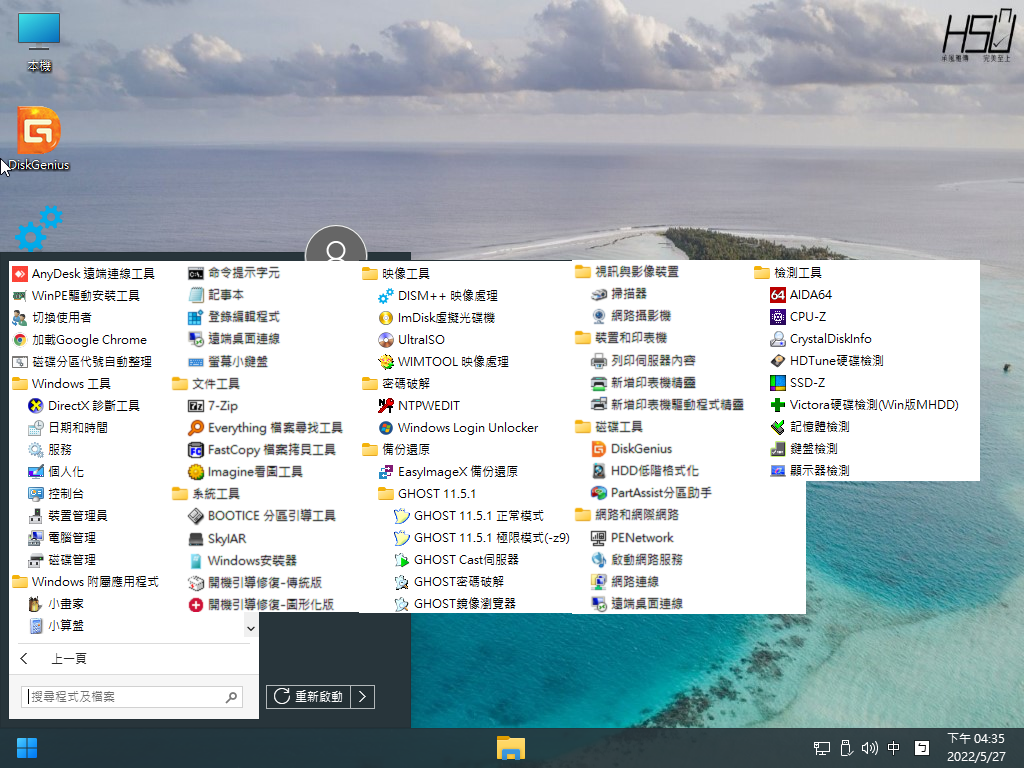Open 裝置管理員 from Windows tools
This screenshot has height=768, width=1024.
[68, 516]
